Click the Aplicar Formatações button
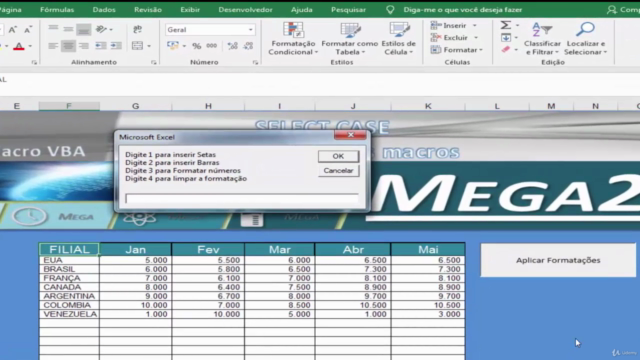 (x=558, y=260)
